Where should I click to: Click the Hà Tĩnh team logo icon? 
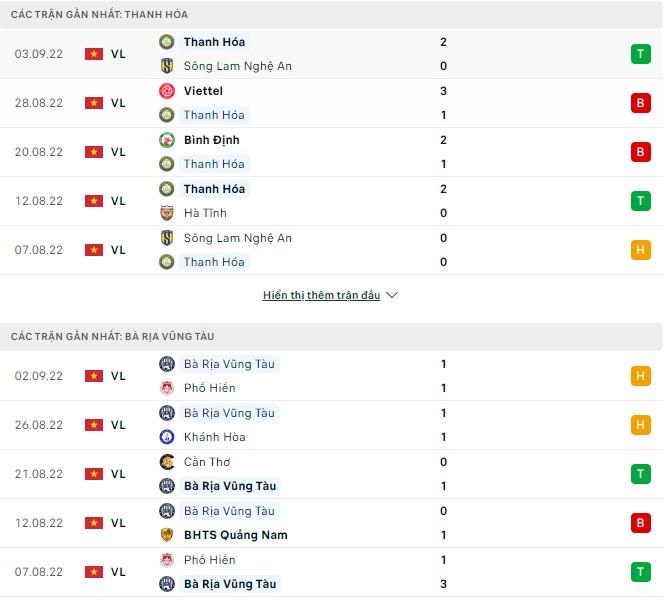(x=167, y=213)
